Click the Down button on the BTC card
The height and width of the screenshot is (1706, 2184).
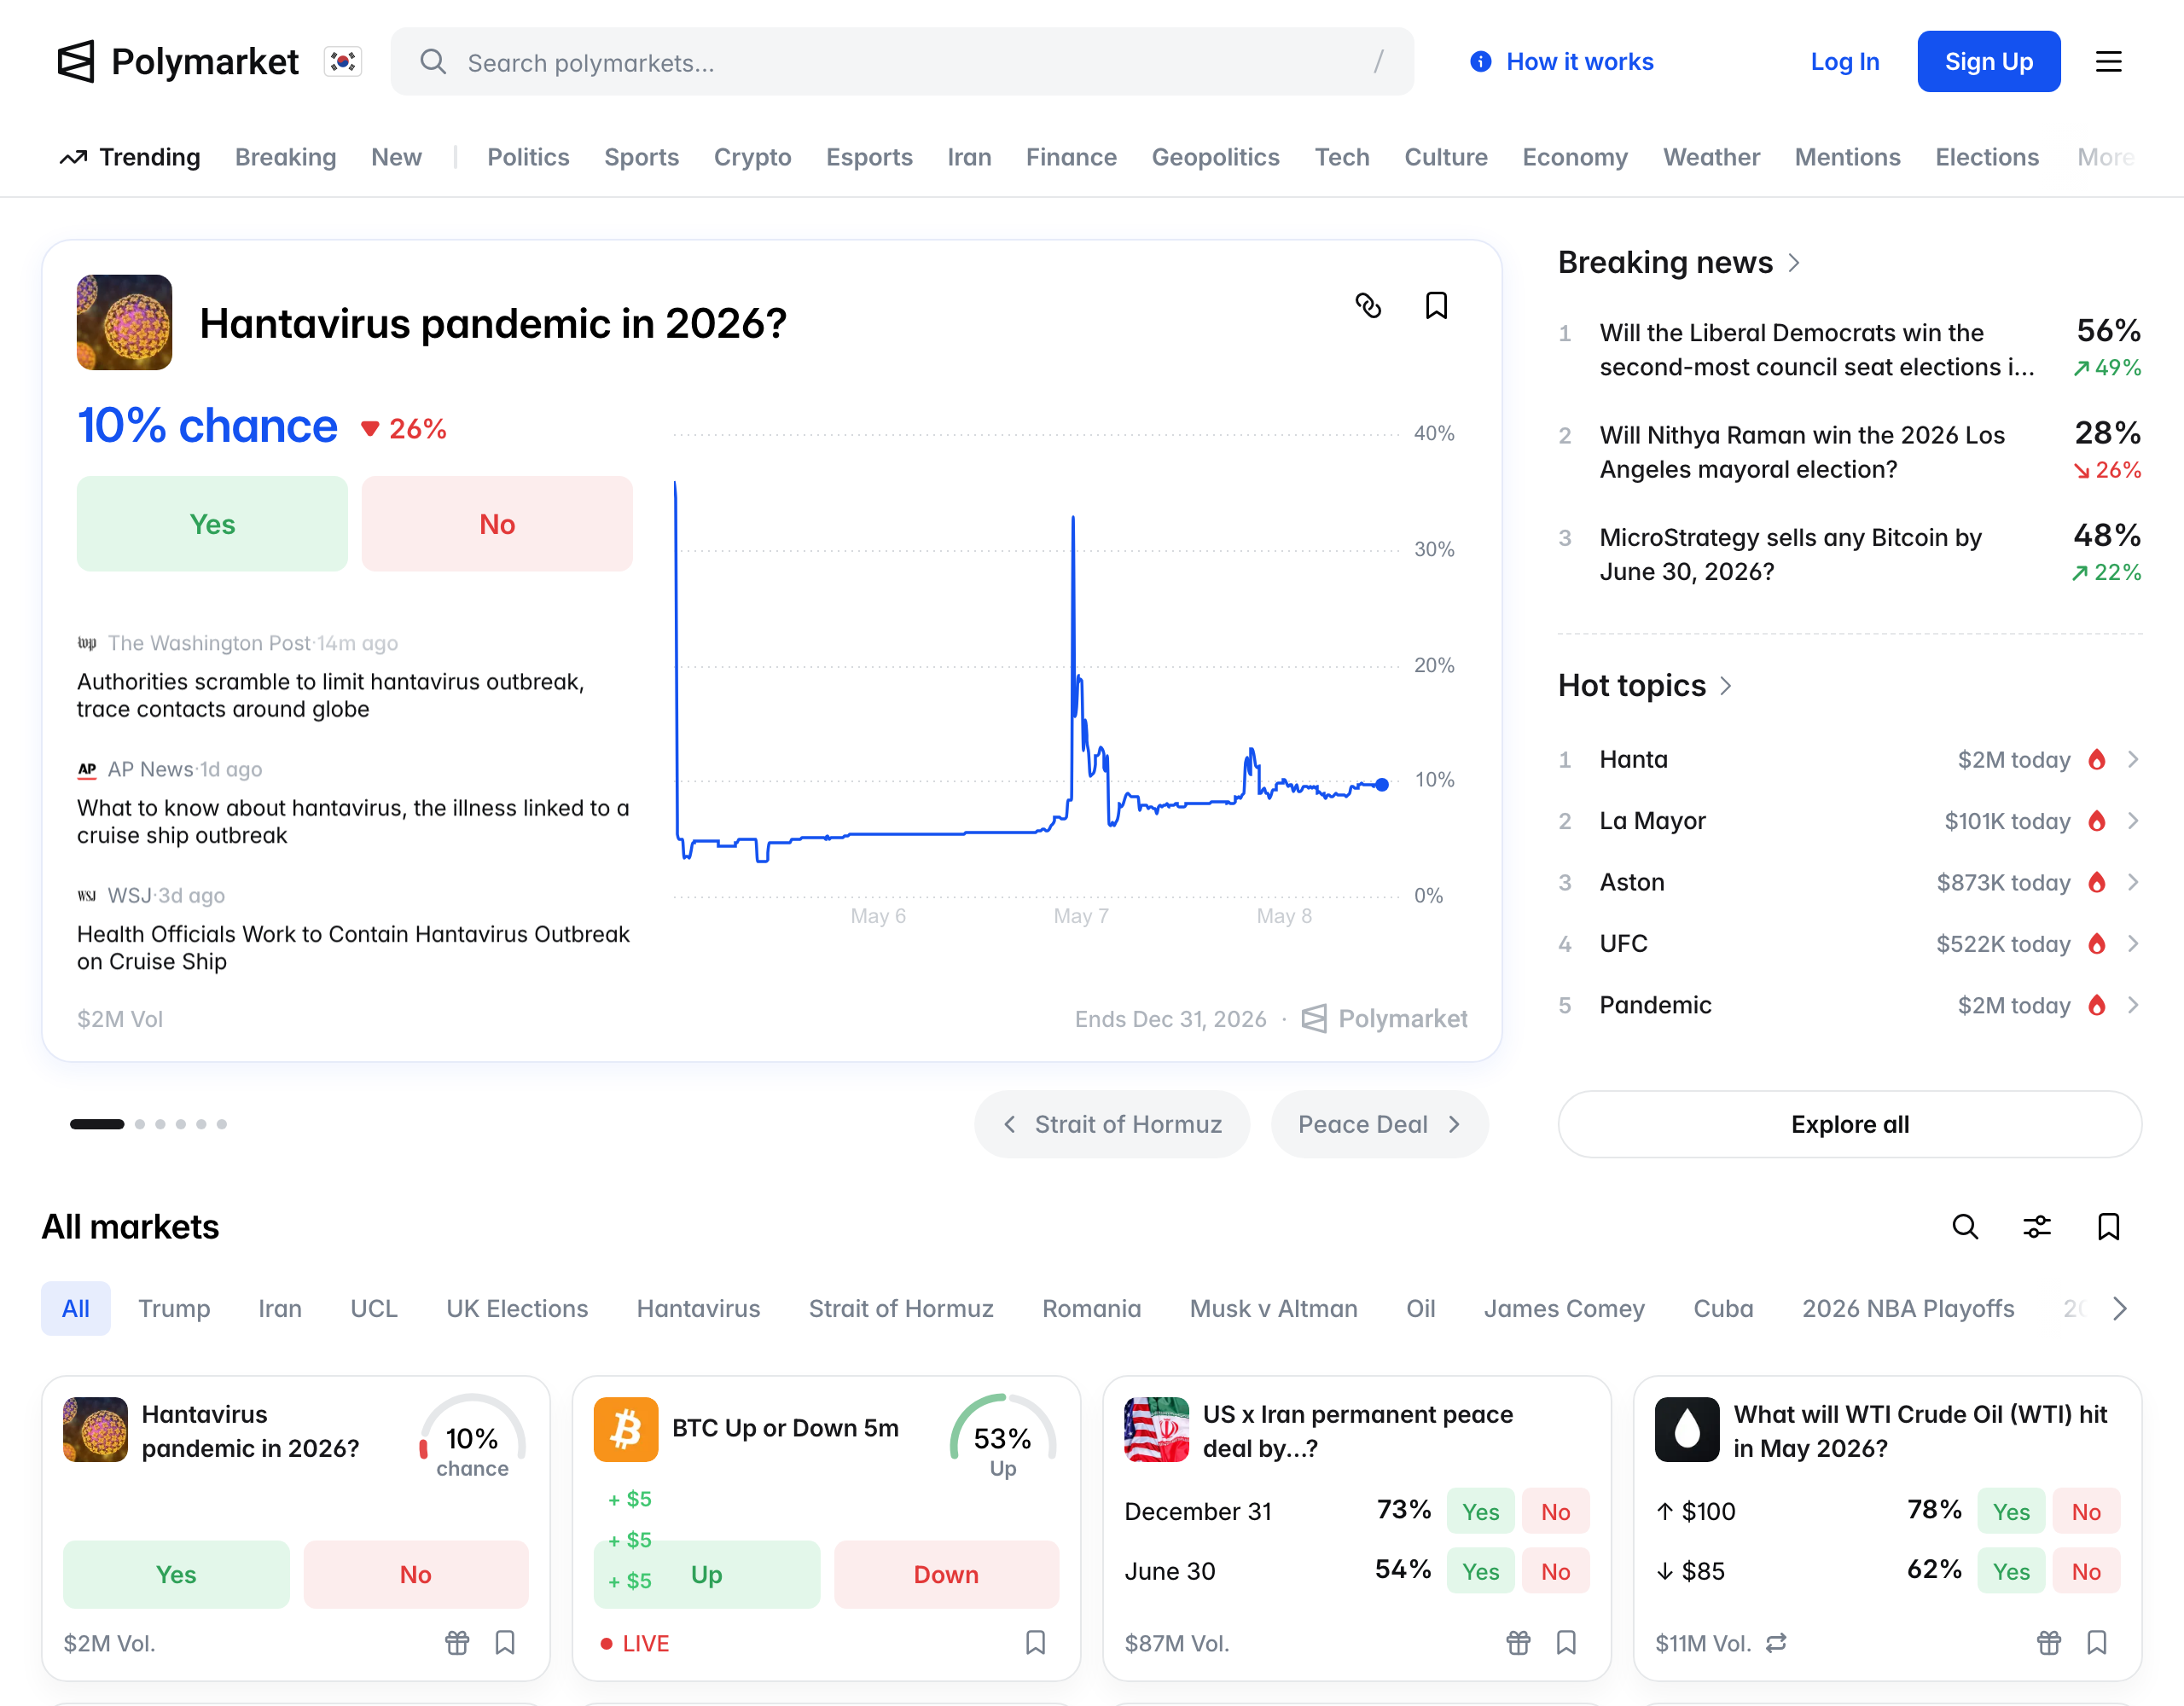point(946,1574)
